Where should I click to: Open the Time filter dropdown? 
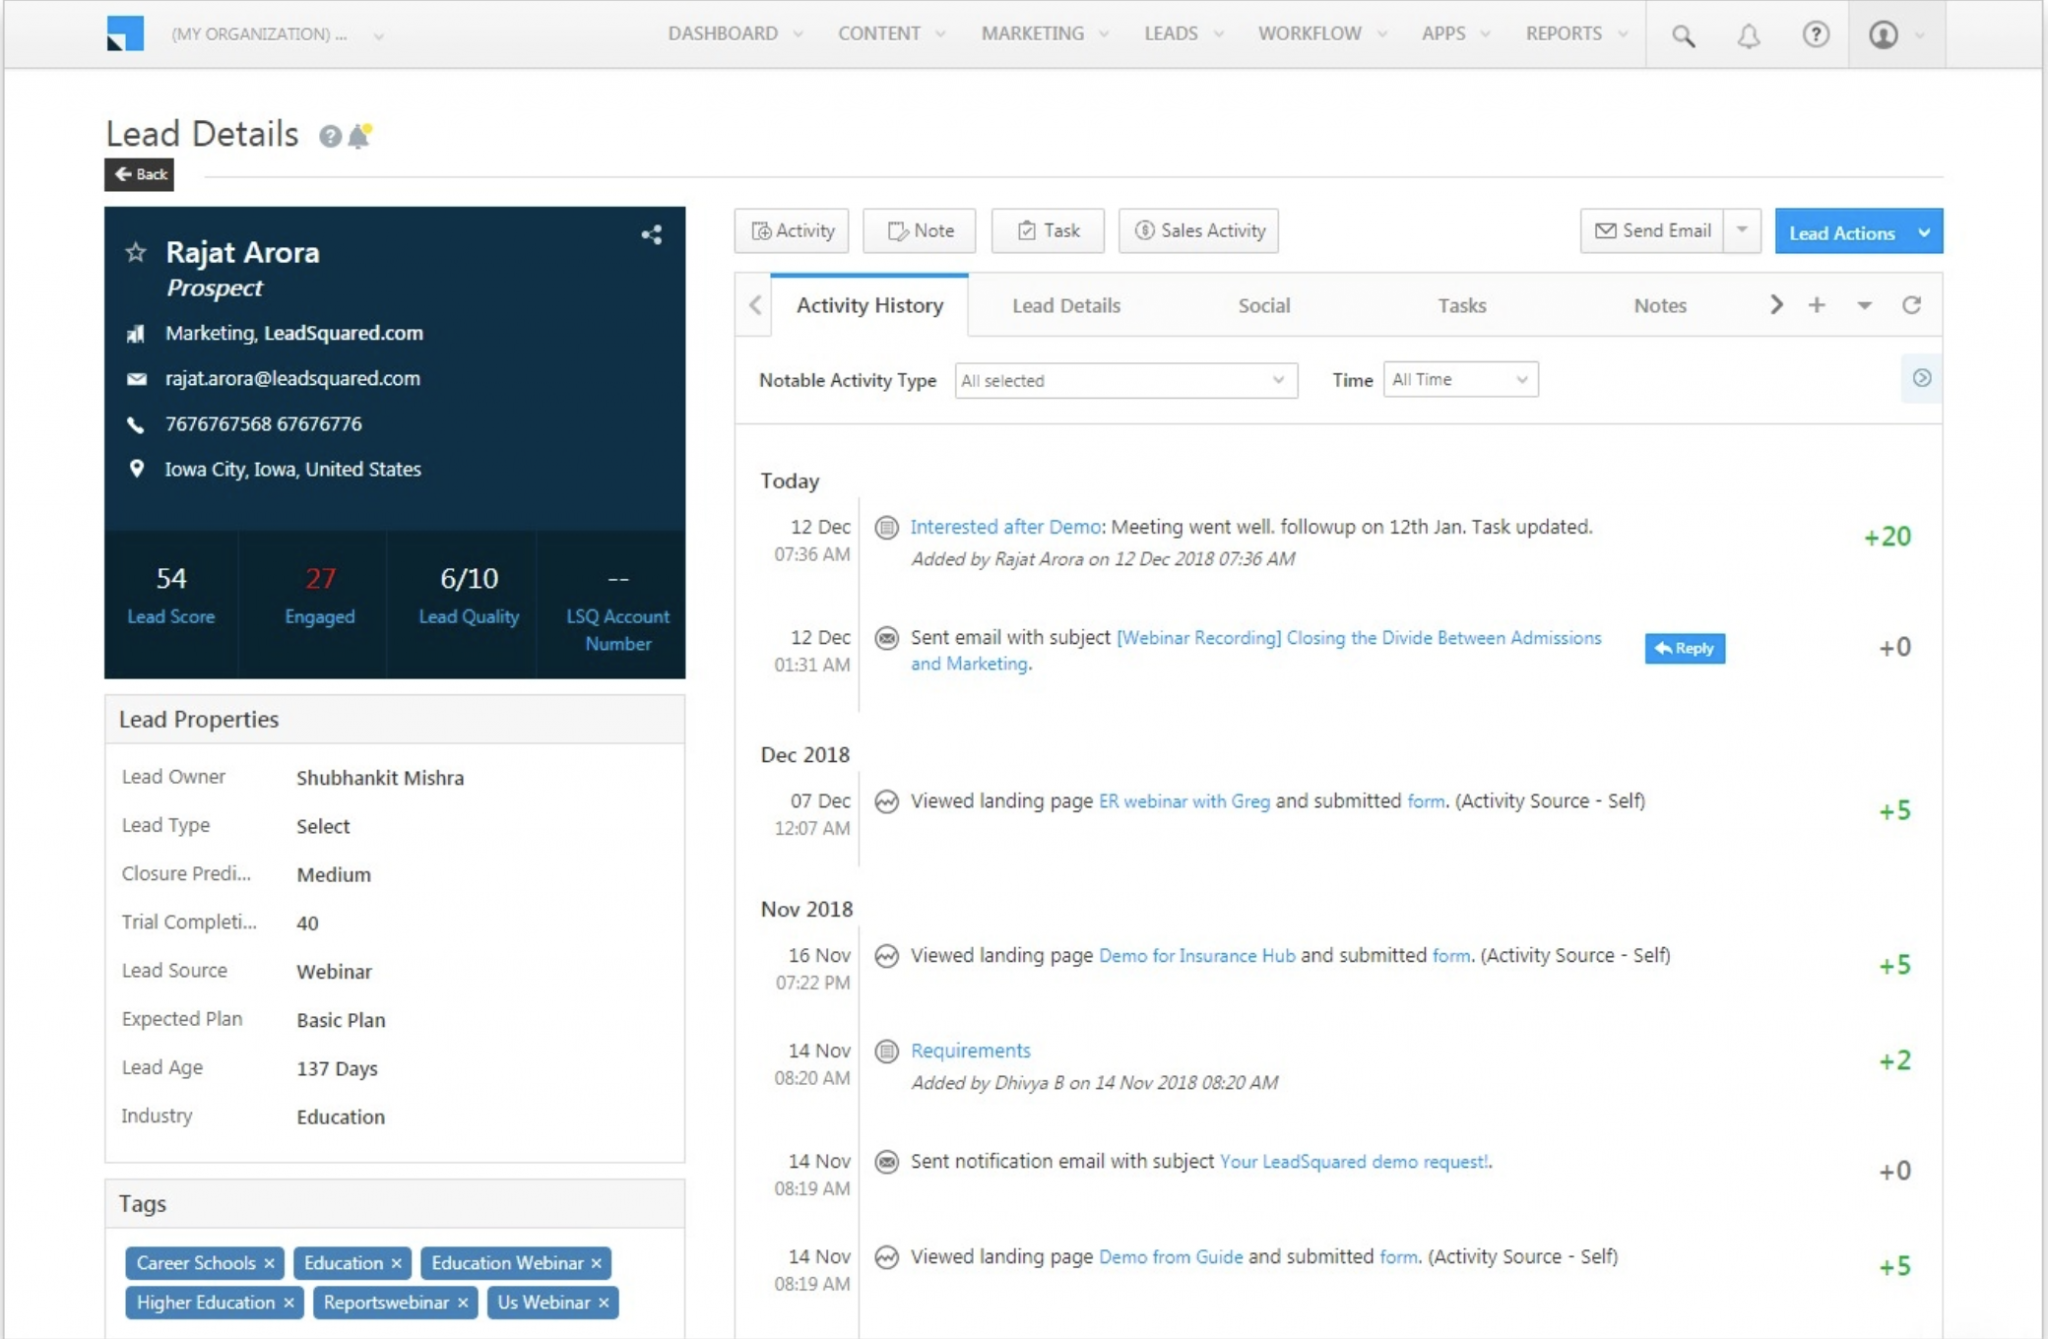[x=1460, y=380]
